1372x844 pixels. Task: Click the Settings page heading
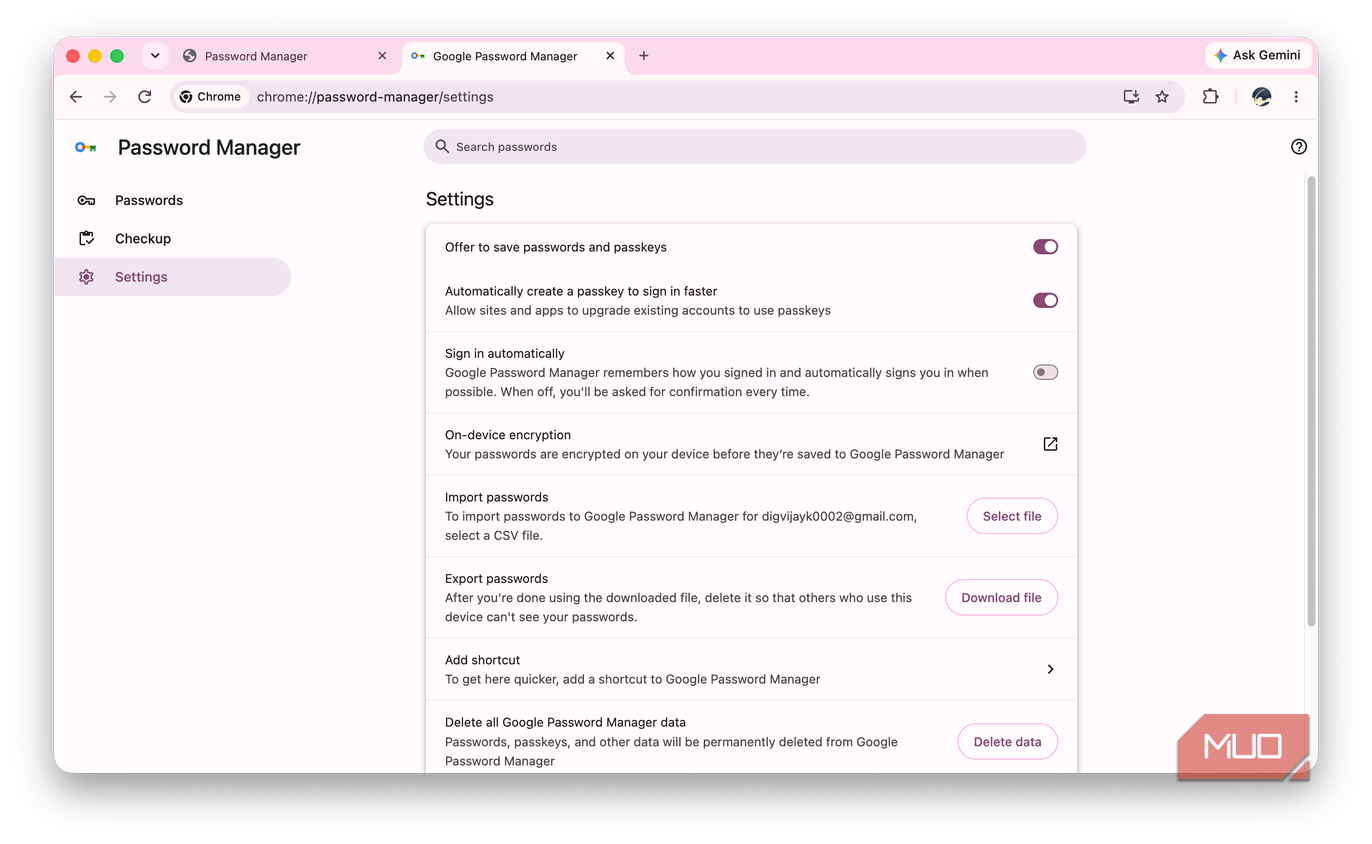pos(460,199)
